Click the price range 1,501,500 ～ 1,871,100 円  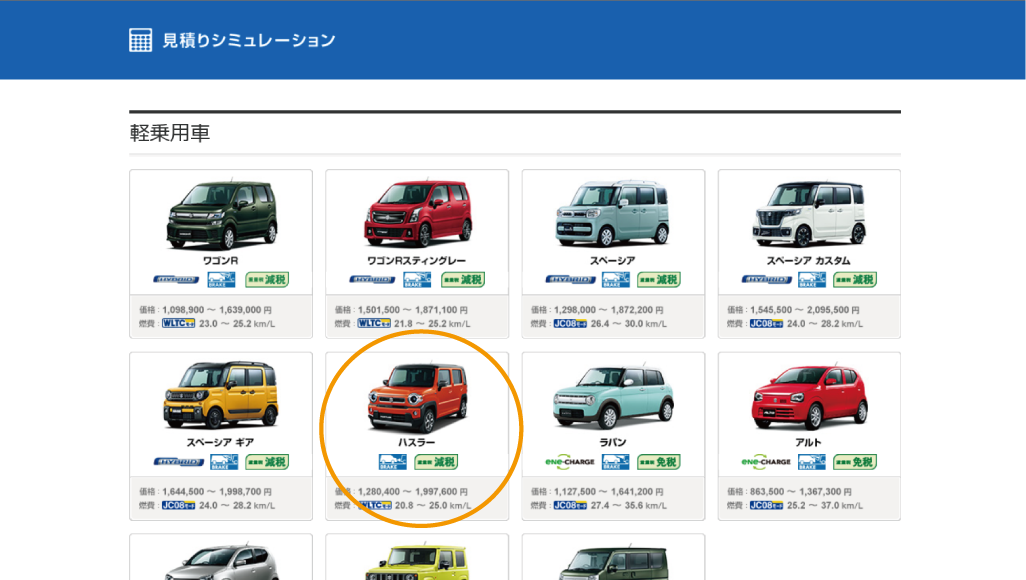coord(413,310)
